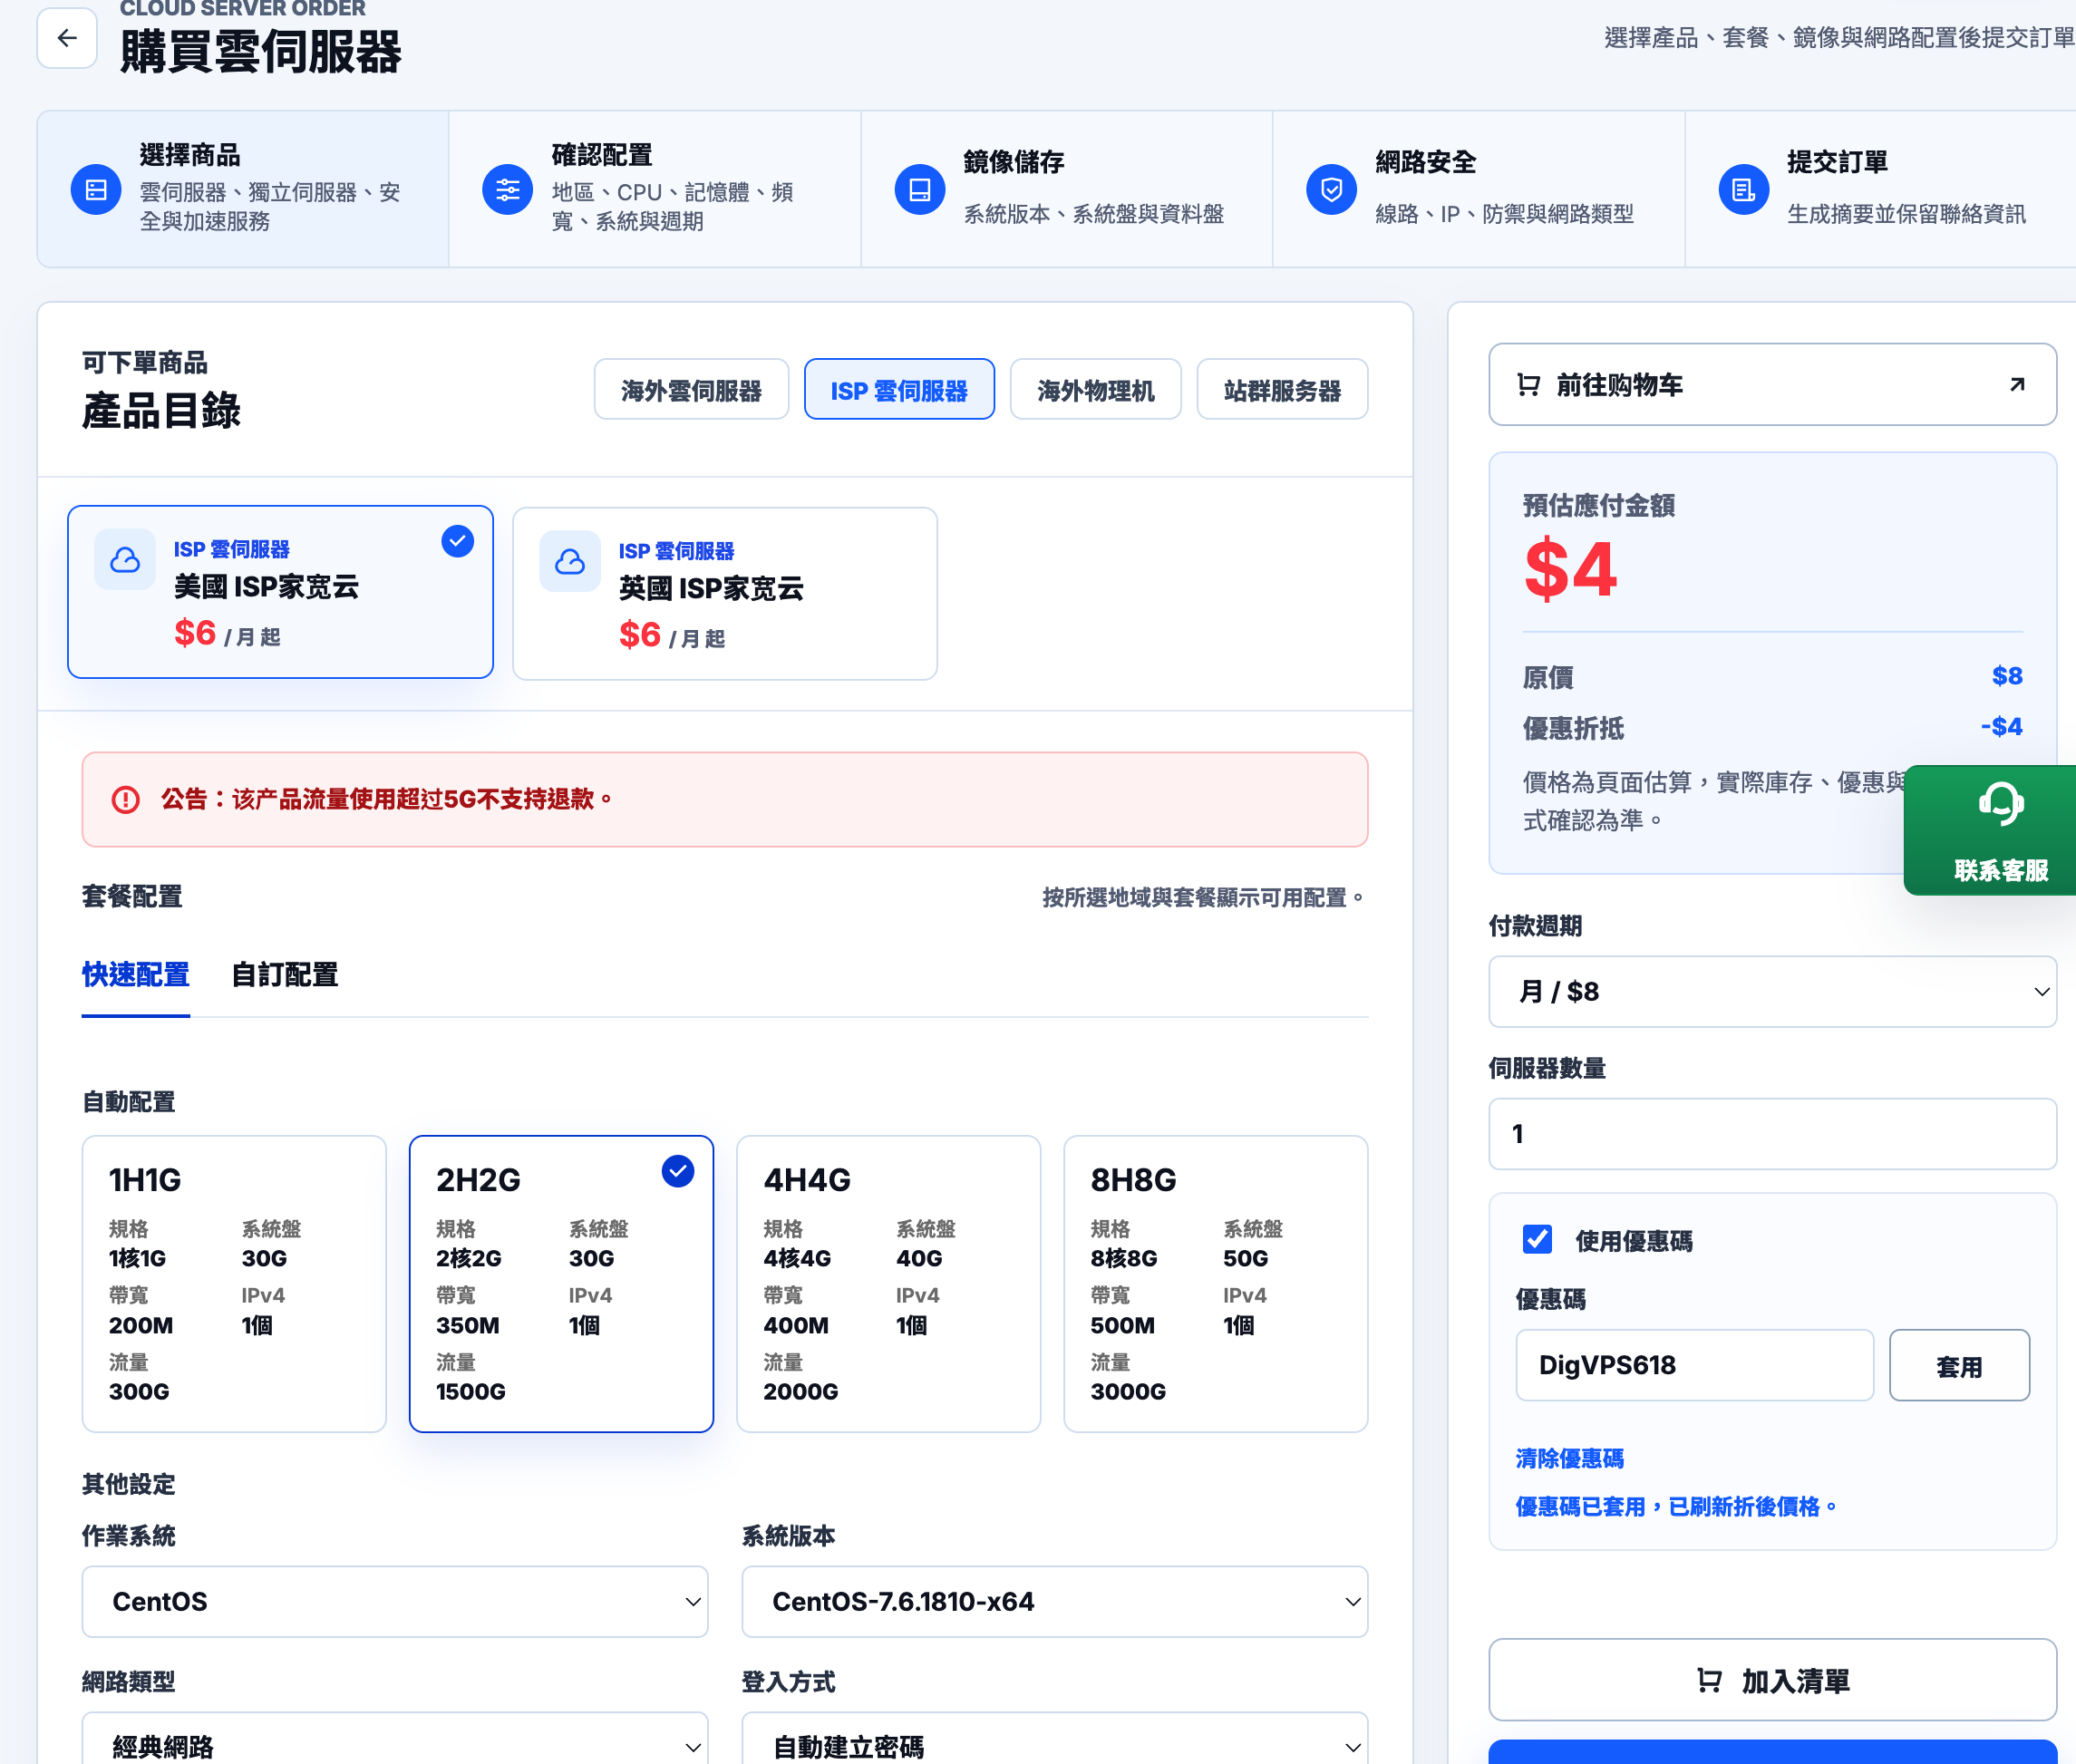
Task: Click the 網路安全 shield icon
Action: tap(1332, 189)
